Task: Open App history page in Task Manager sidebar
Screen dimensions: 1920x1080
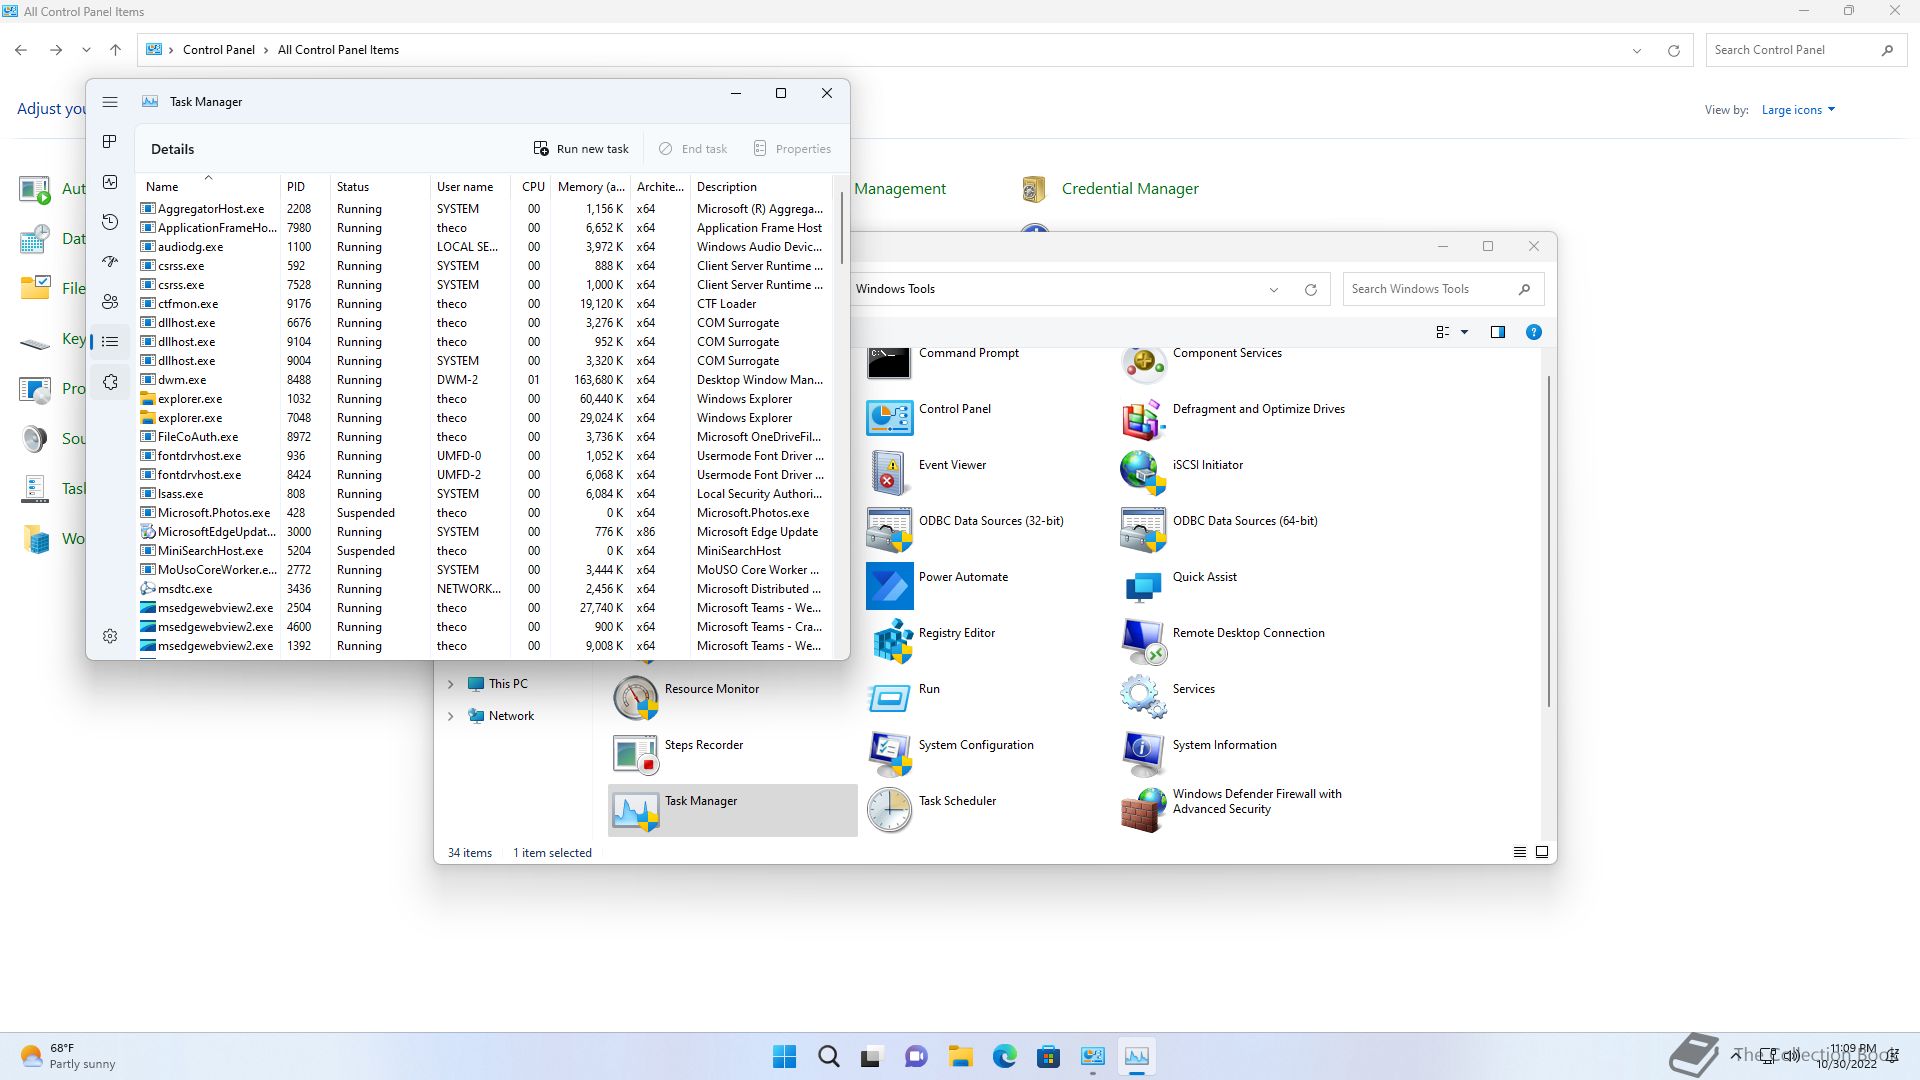Action: (110, 222)
